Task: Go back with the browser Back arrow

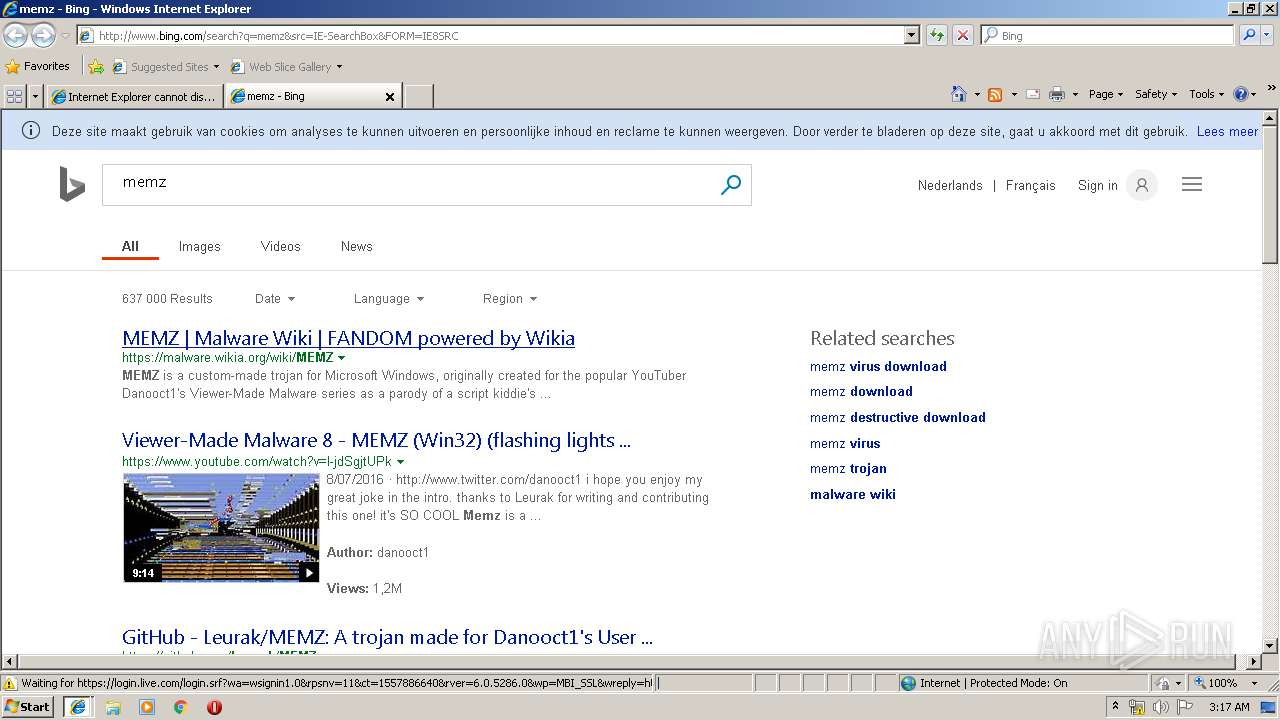Action: (x=15, y=36)
